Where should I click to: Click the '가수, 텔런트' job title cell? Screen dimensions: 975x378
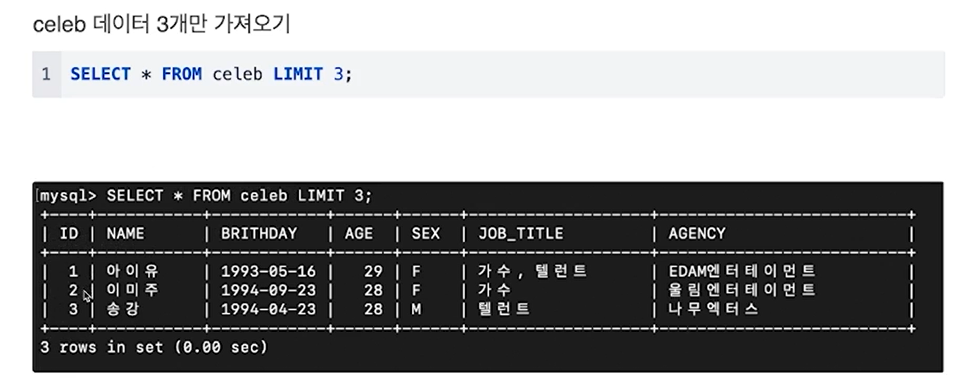point(532,272)
